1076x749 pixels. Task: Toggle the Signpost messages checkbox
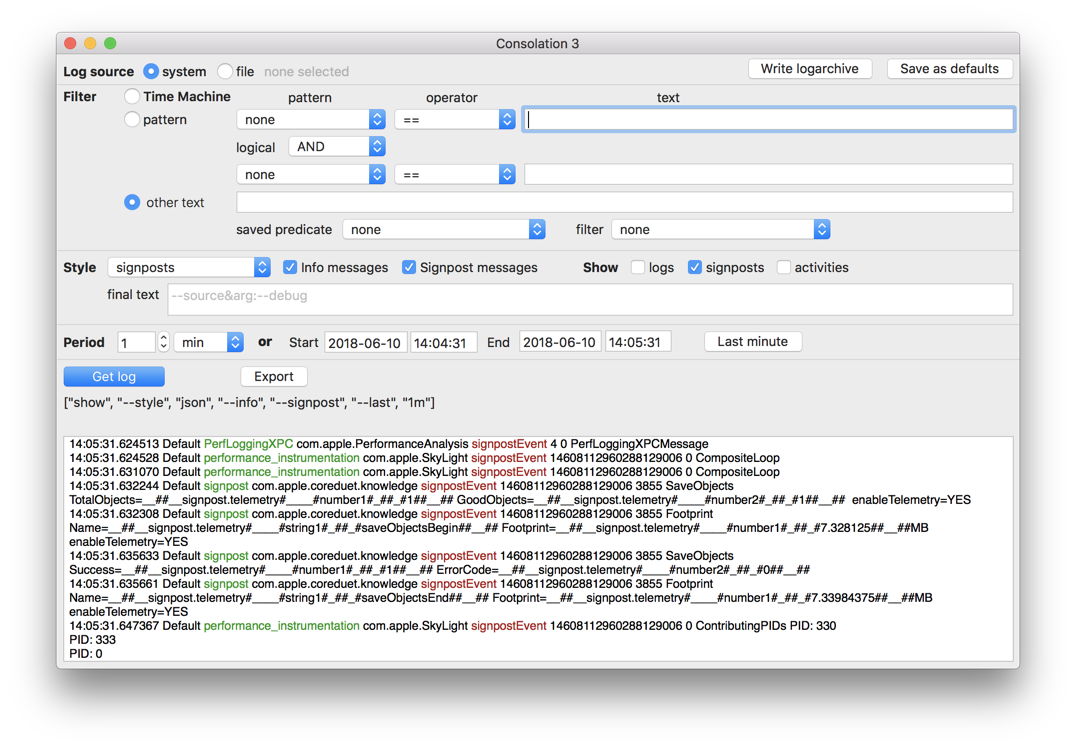click(x=409, y=268)
